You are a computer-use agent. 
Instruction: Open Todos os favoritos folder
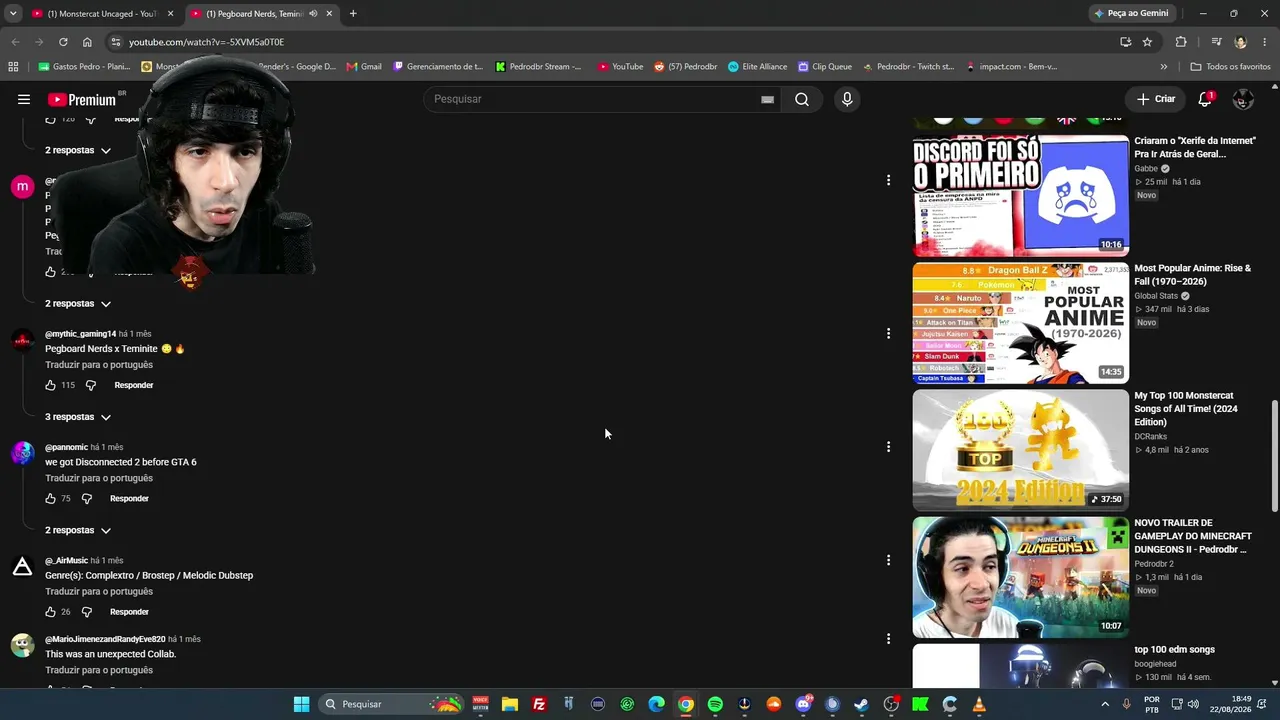tap(1230, 67)
